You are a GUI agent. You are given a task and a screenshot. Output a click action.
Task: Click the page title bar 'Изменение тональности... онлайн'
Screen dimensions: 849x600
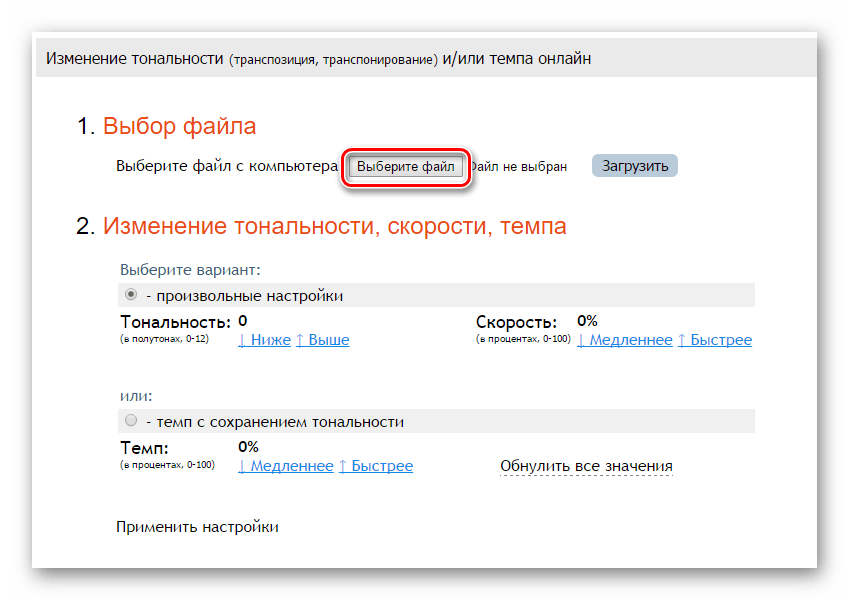coord(318,59)
